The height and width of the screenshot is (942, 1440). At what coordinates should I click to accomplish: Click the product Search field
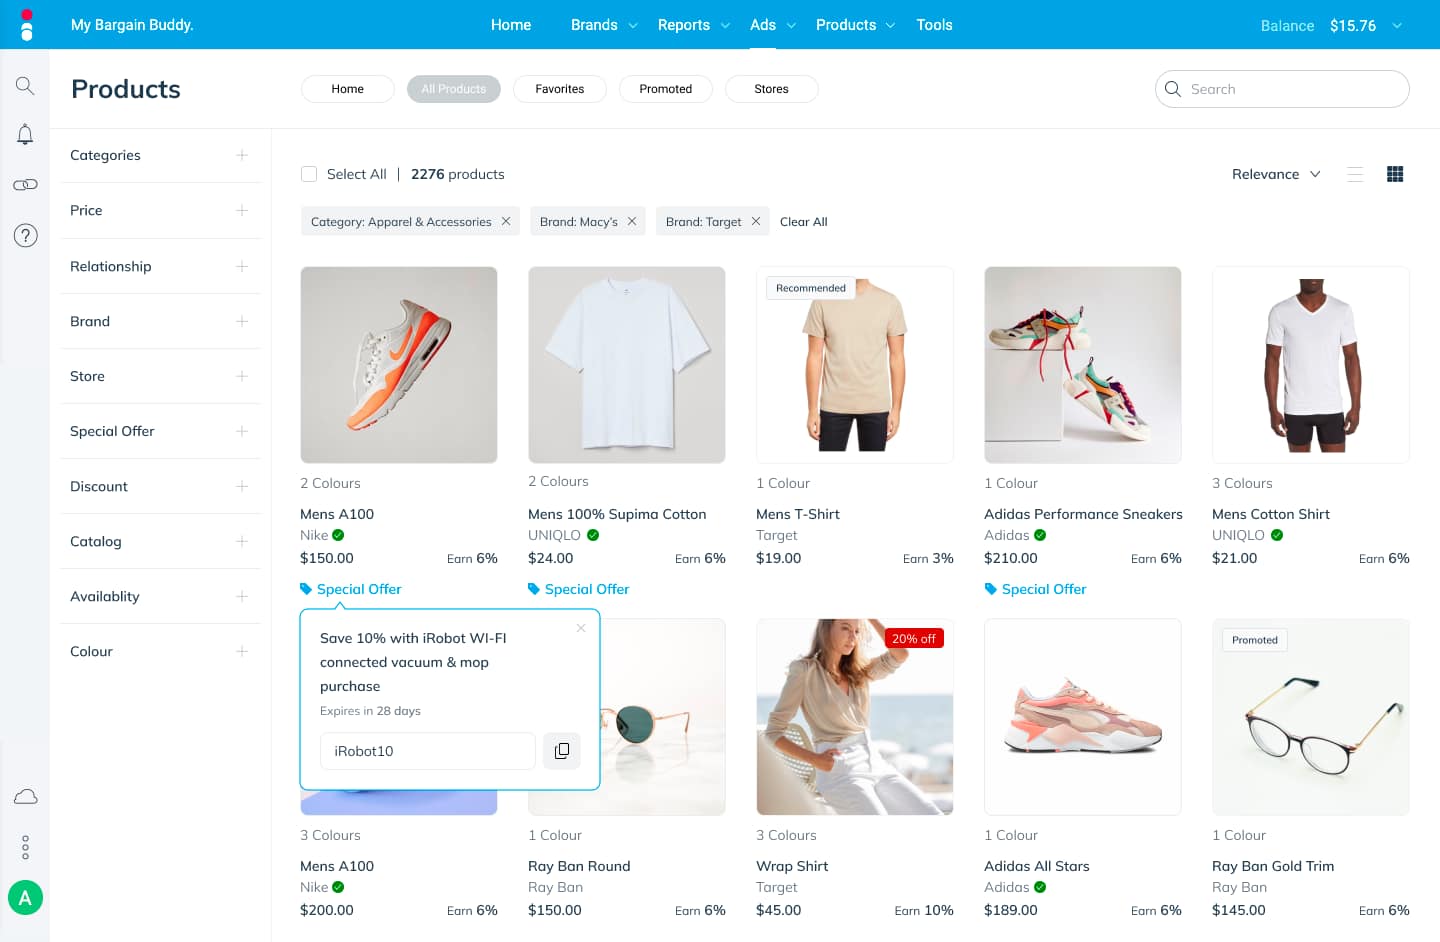coord(1282,89)
